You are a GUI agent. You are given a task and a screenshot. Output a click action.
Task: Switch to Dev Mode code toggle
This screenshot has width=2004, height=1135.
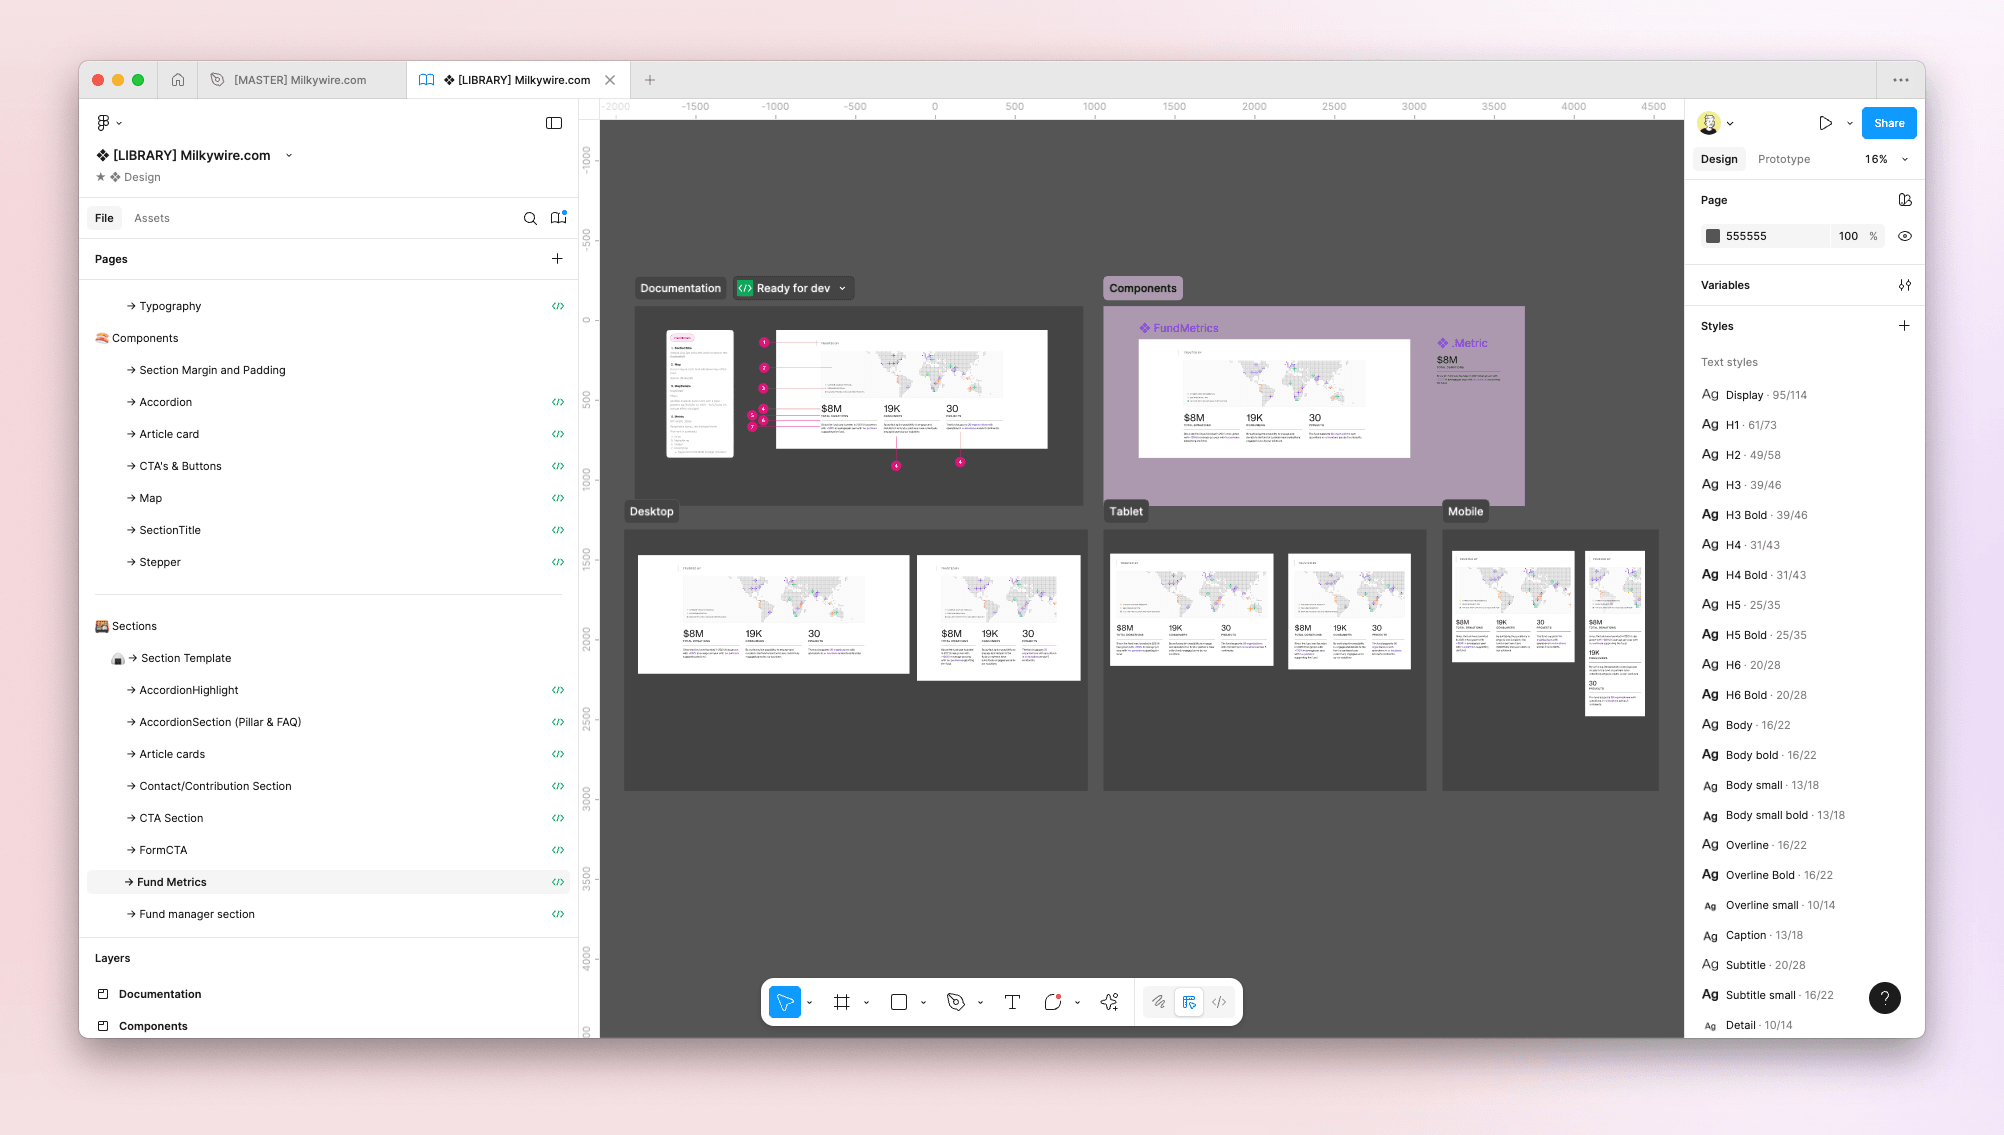pos(1219,1002)
